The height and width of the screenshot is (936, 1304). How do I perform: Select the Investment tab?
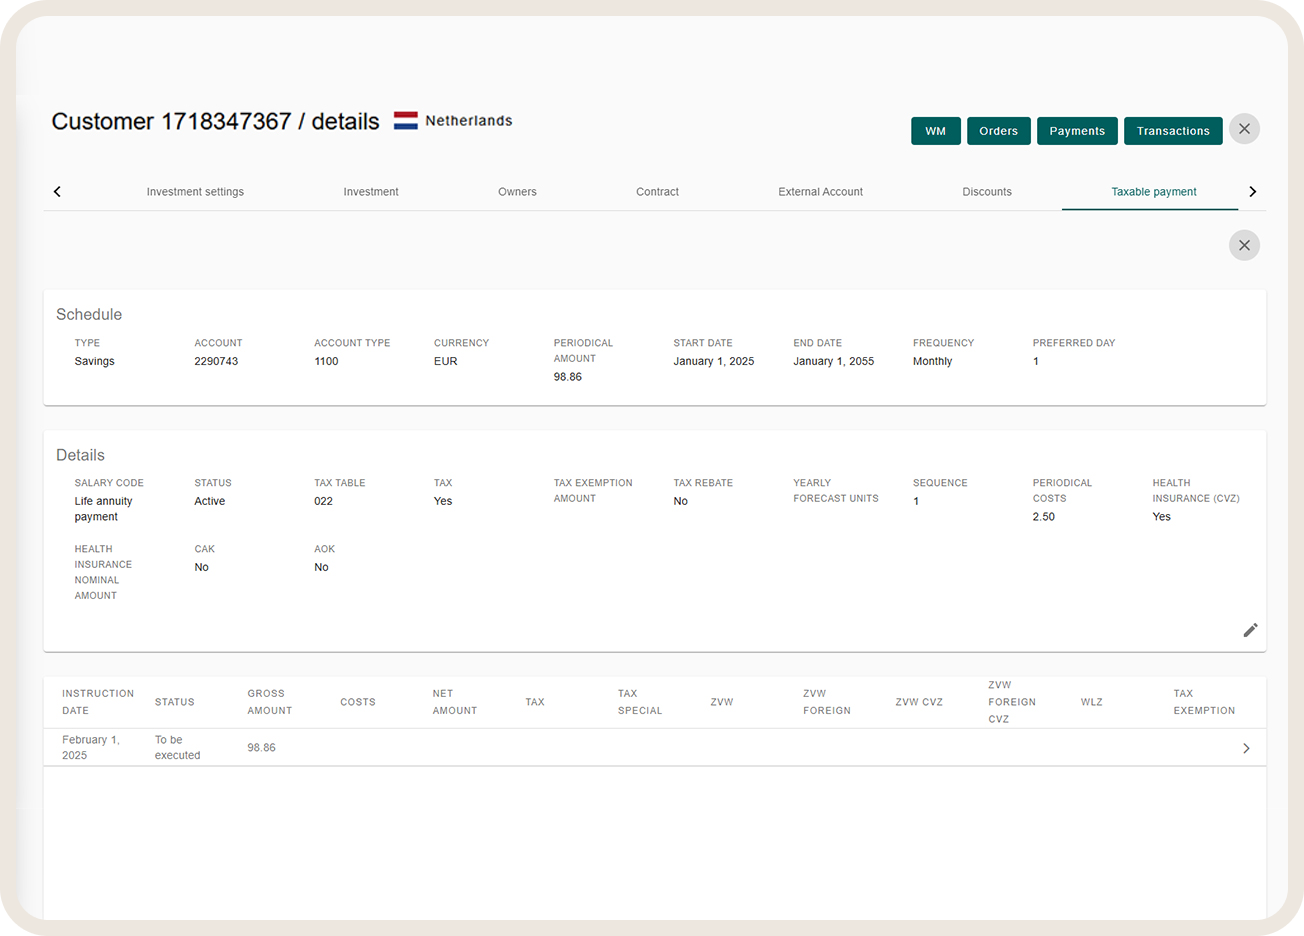point(371,191)
